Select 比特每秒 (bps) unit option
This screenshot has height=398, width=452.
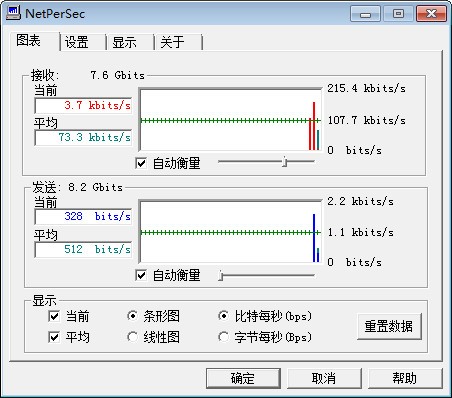(223, 316)
